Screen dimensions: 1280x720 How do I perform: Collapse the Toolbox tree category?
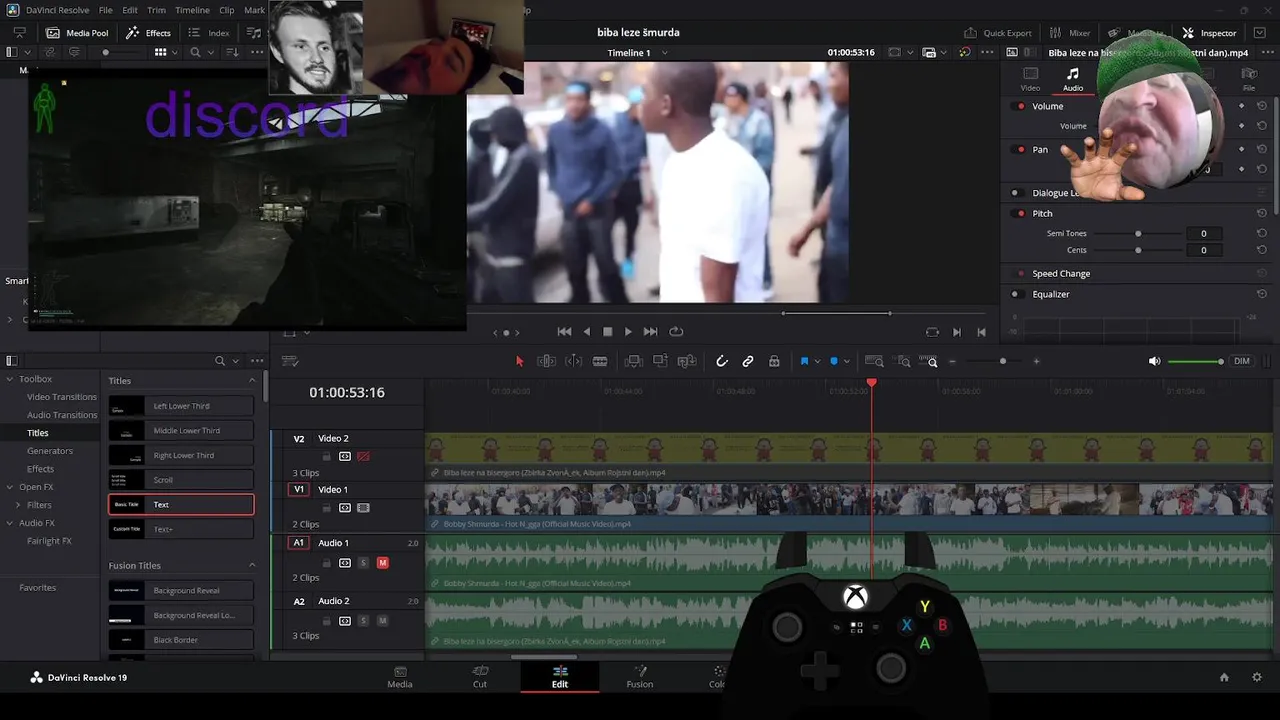click(10, 379)
